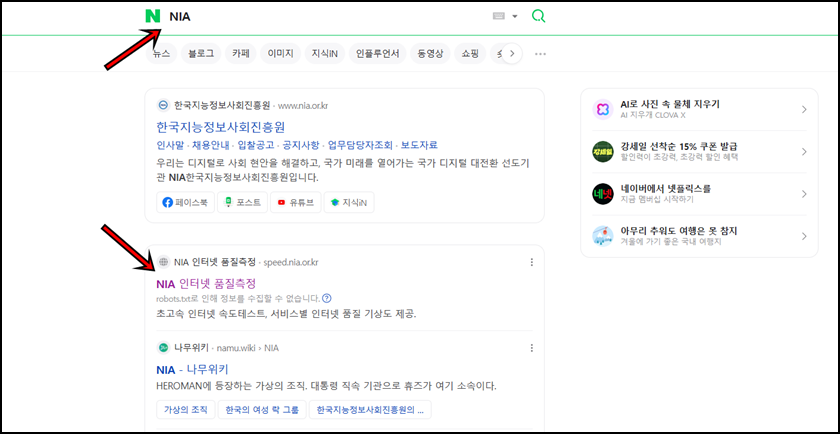Open the three-dot more options menu beside tabs
The image size is (840, 434).
coord(540,54)
